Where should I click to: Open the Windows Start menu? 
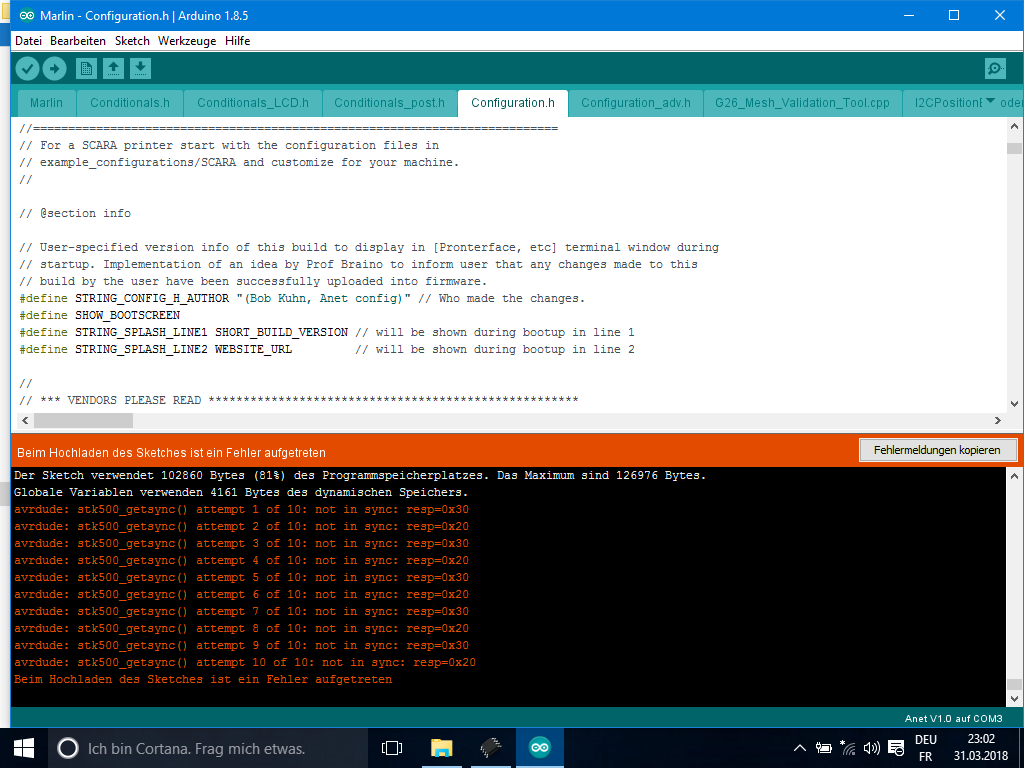[24, 748]
